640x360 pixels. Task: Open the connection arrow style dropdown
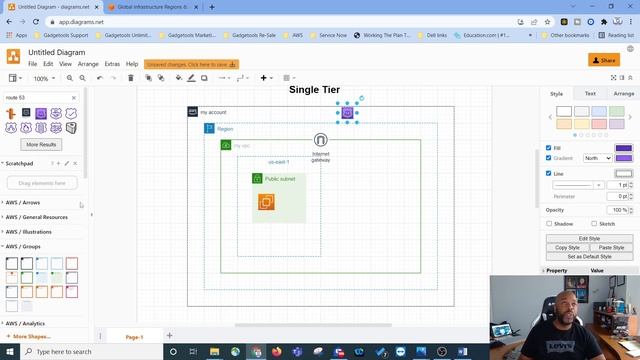(x=224, y=78)
